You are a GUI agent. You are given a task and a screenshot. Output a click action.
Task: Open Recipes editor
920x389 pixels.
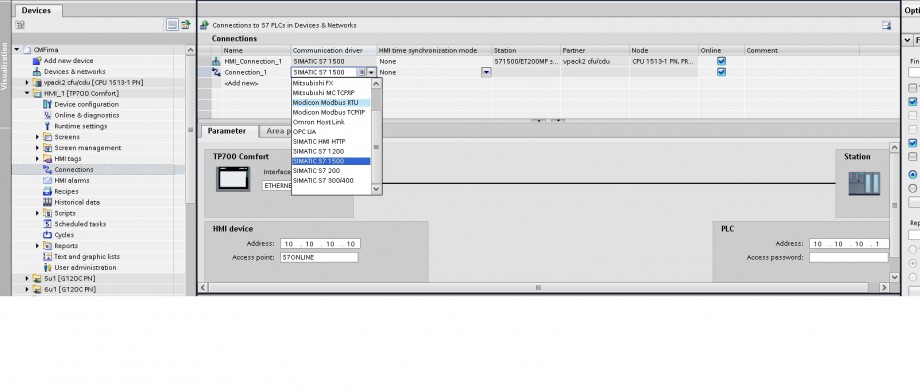pyautogui.click(x=66, y=191)
